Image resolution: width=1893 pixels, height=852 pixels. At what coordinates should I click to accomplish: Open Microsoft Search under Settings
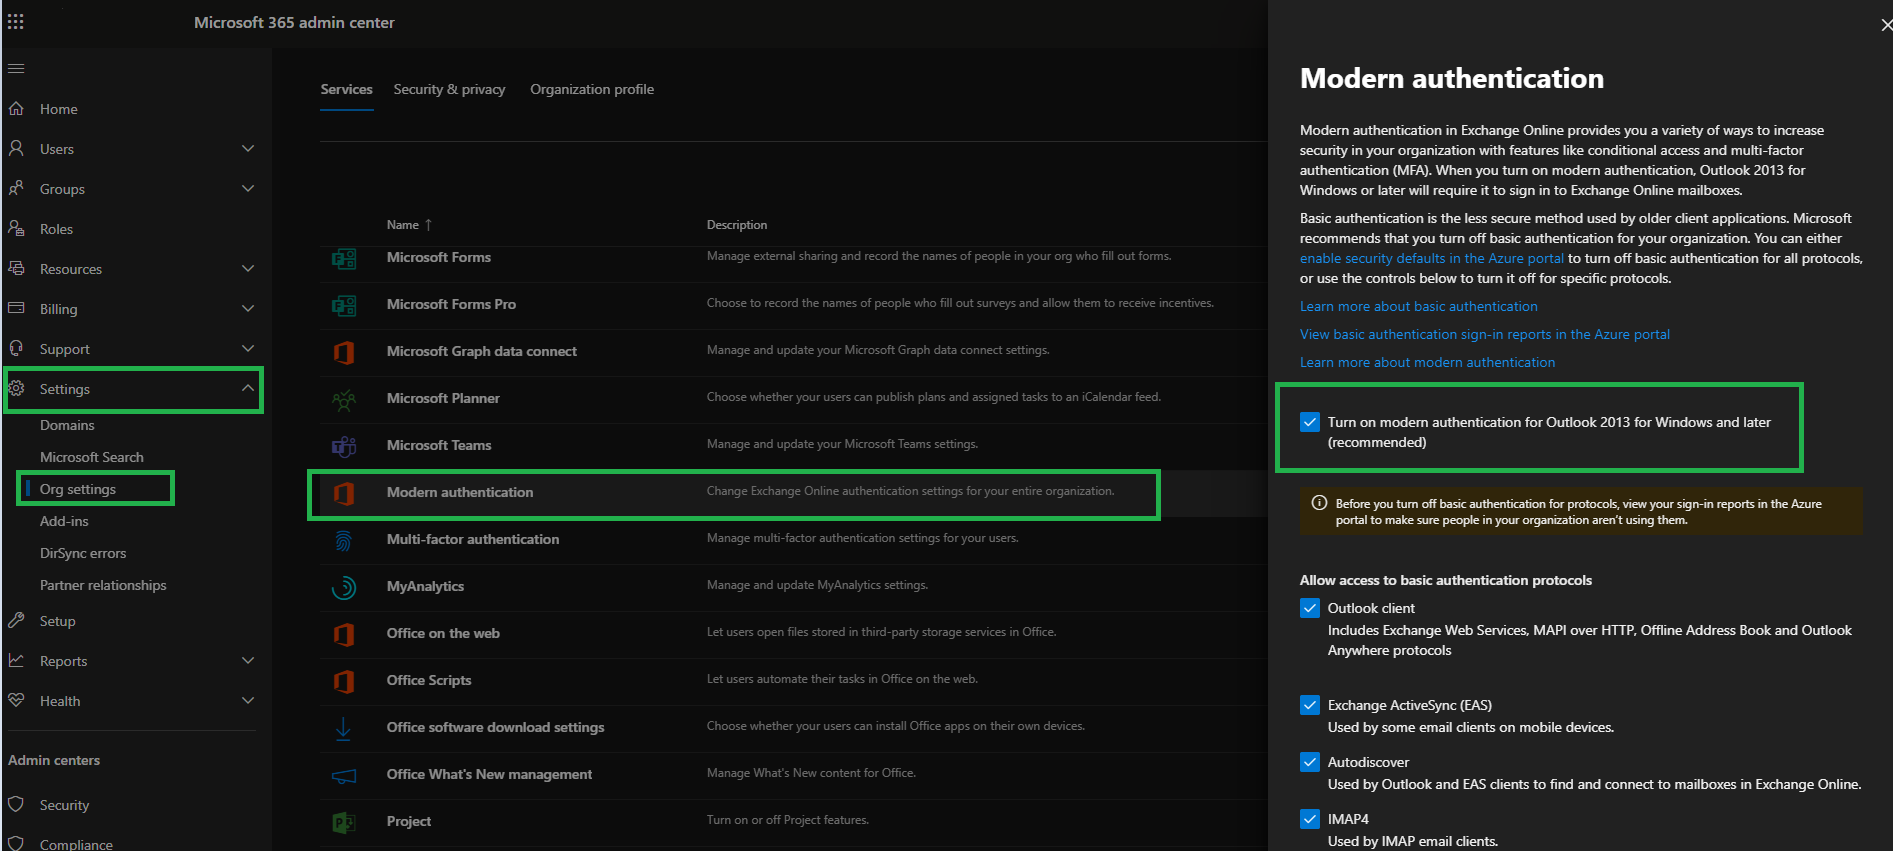92,457
